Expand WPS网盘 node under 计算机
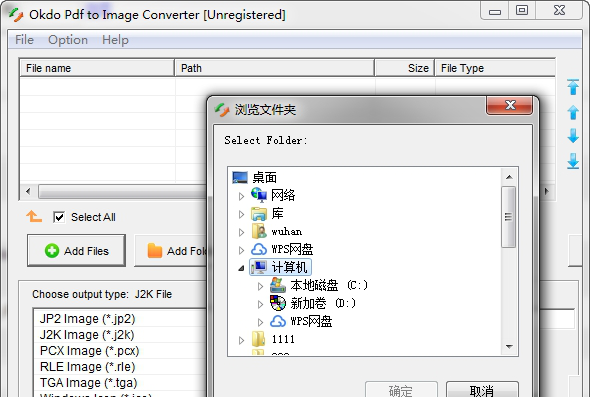 (x=260, y=322)
